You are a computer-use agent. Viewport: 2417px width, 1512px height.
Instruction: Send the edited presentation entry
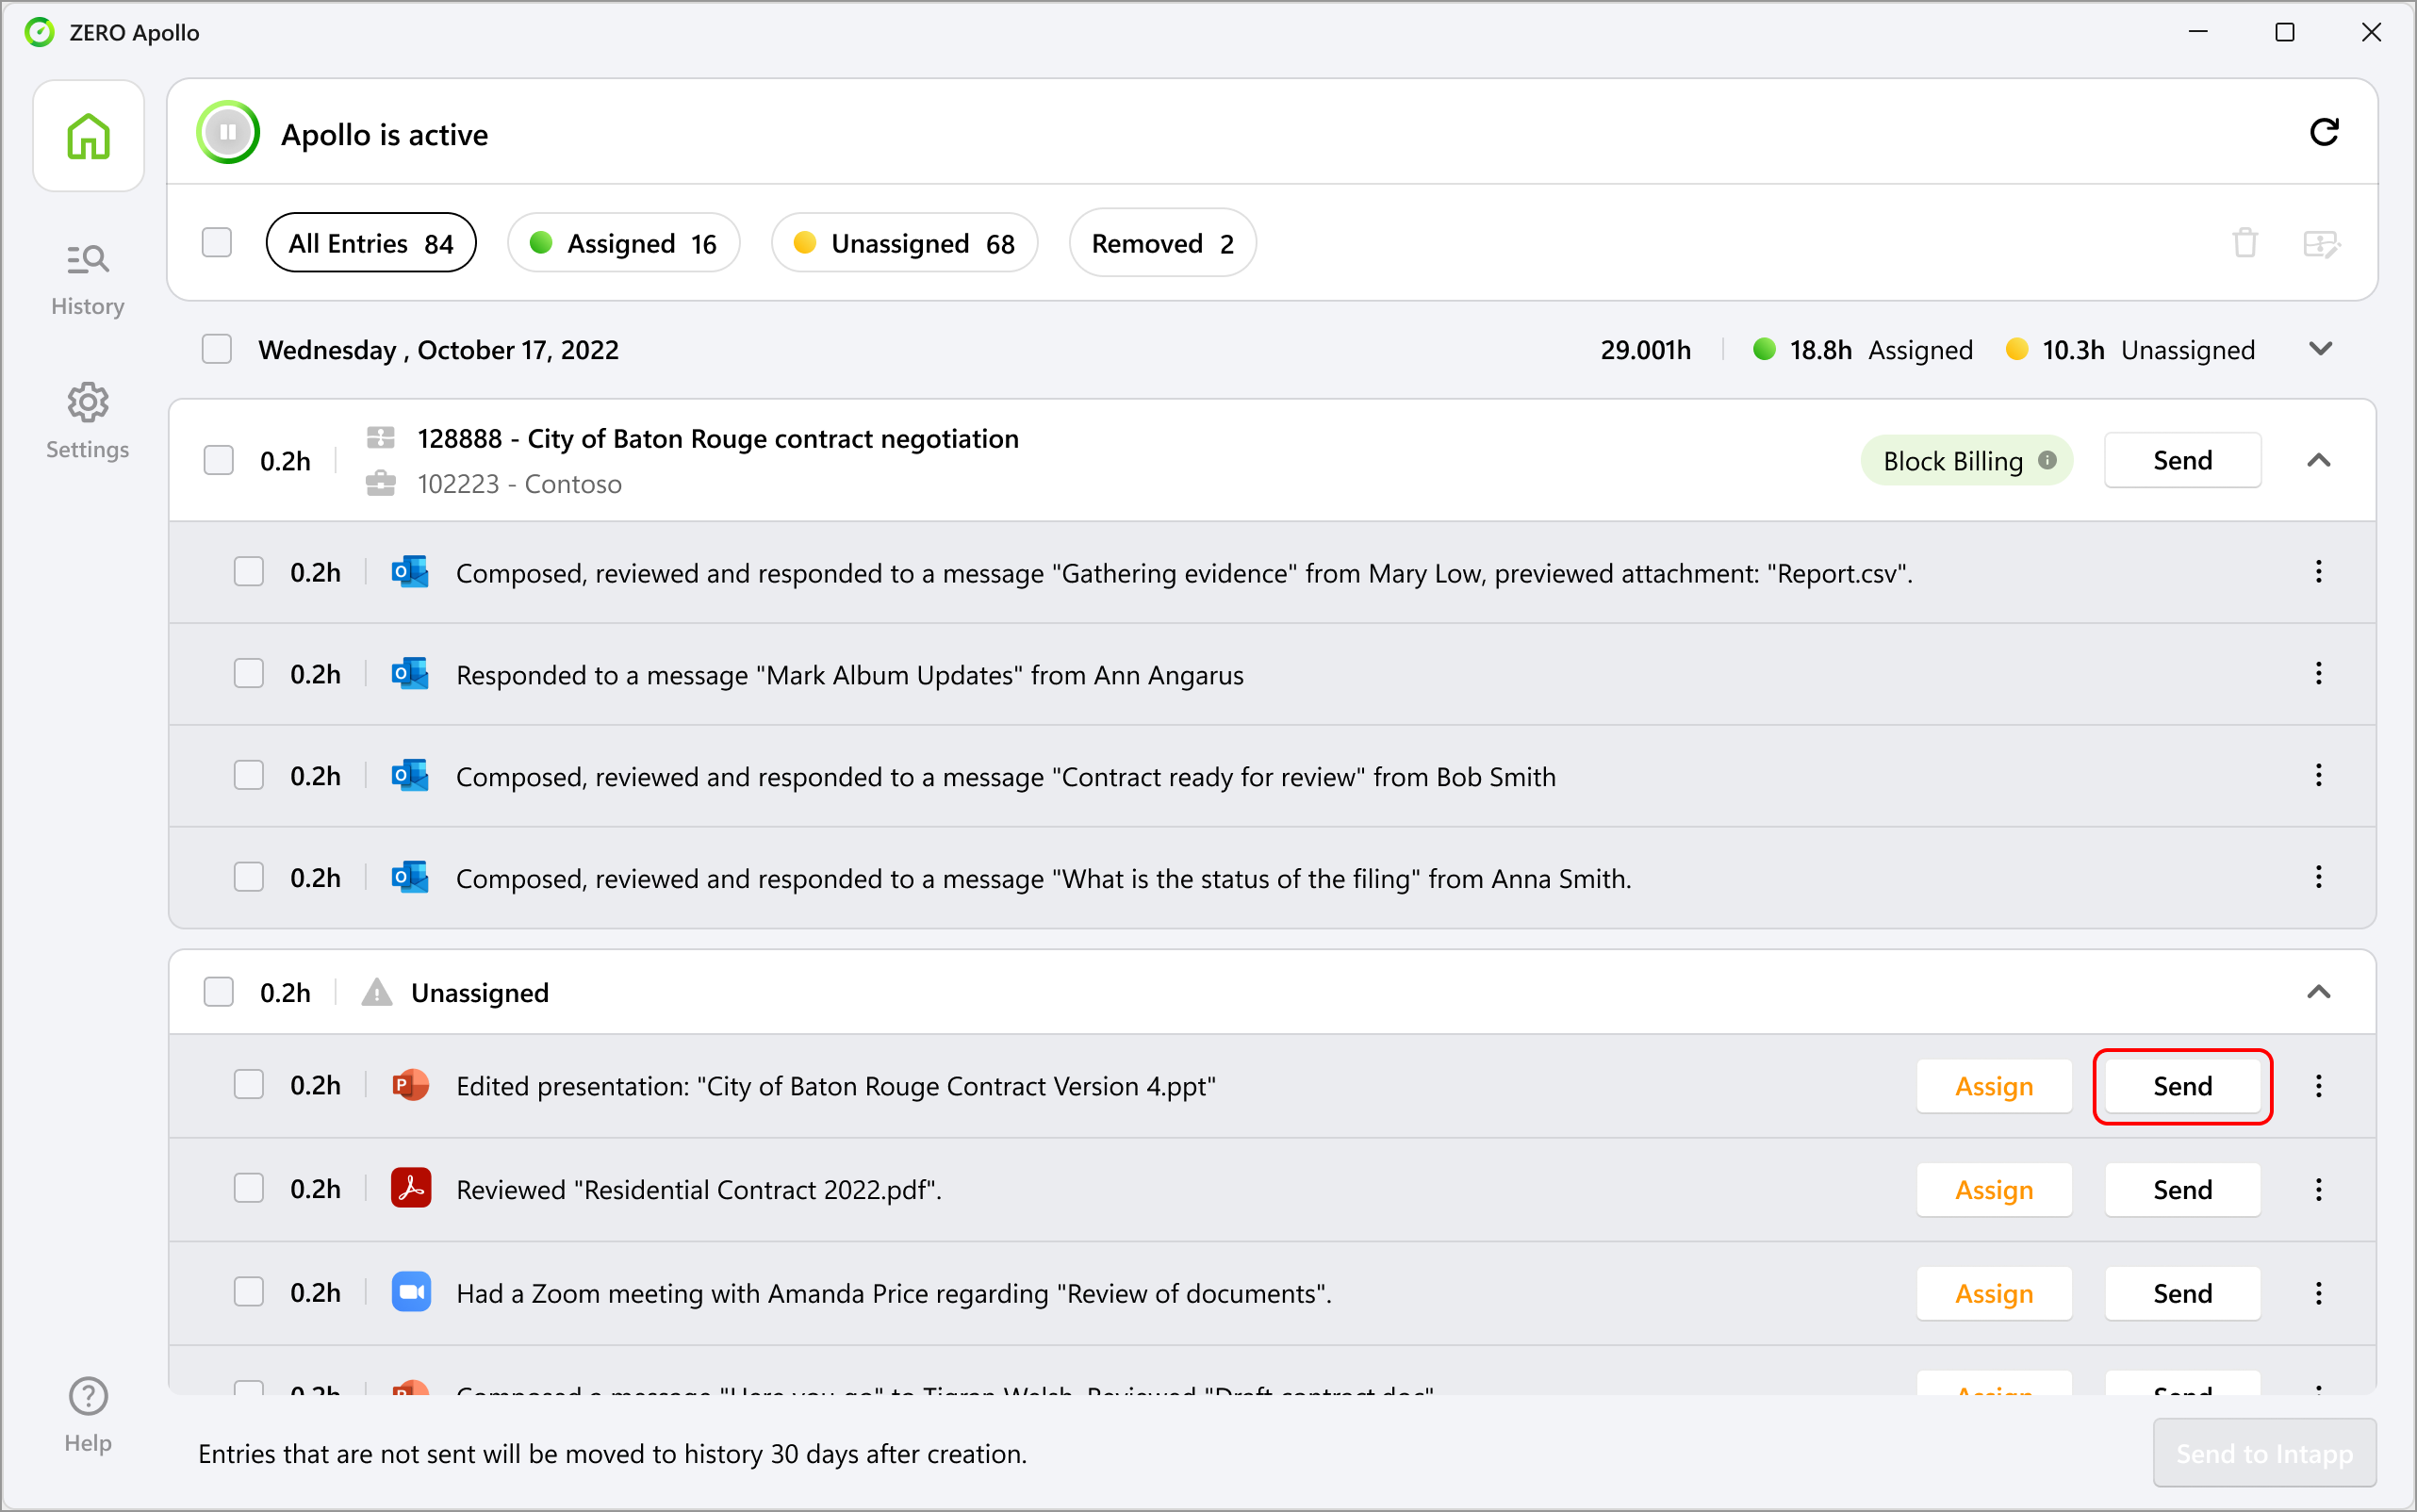pos(2181,1086)
